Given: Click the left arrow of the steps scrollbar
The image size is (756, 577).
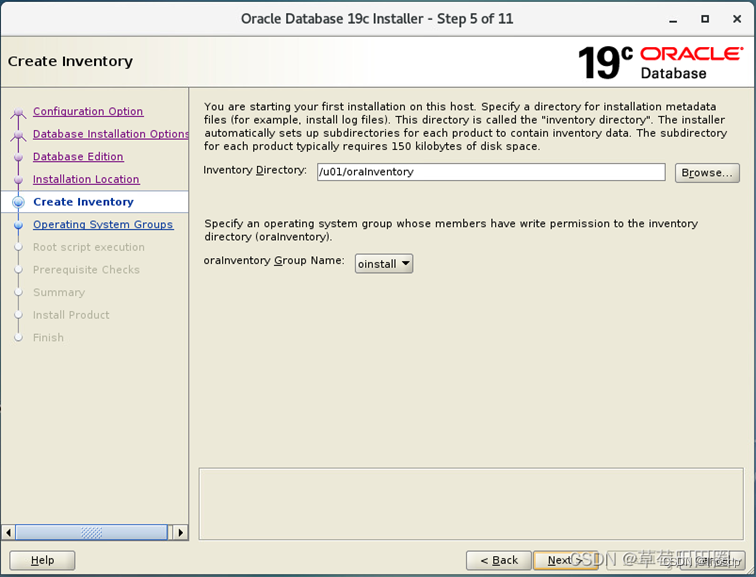Looking at the screenshot, I should point(8,532).
